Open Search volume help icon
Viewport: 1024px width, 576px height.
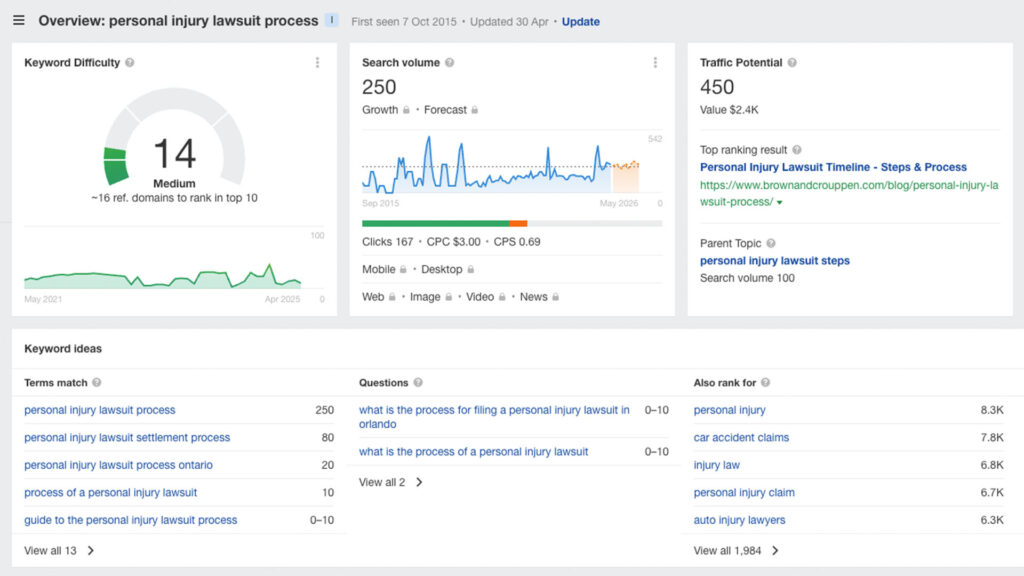449,63
